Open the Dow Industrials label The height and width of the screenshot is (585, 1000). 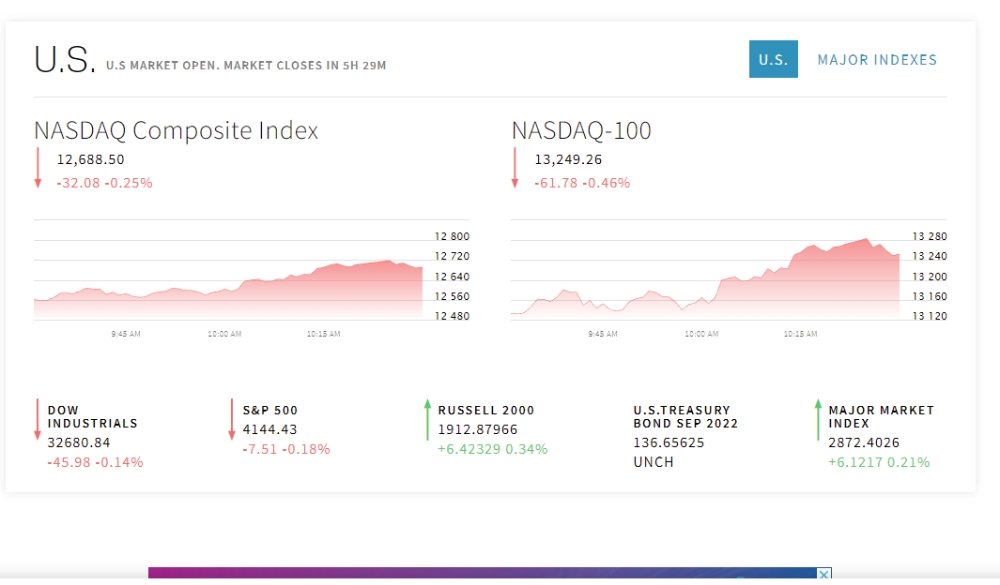(92, 417)
